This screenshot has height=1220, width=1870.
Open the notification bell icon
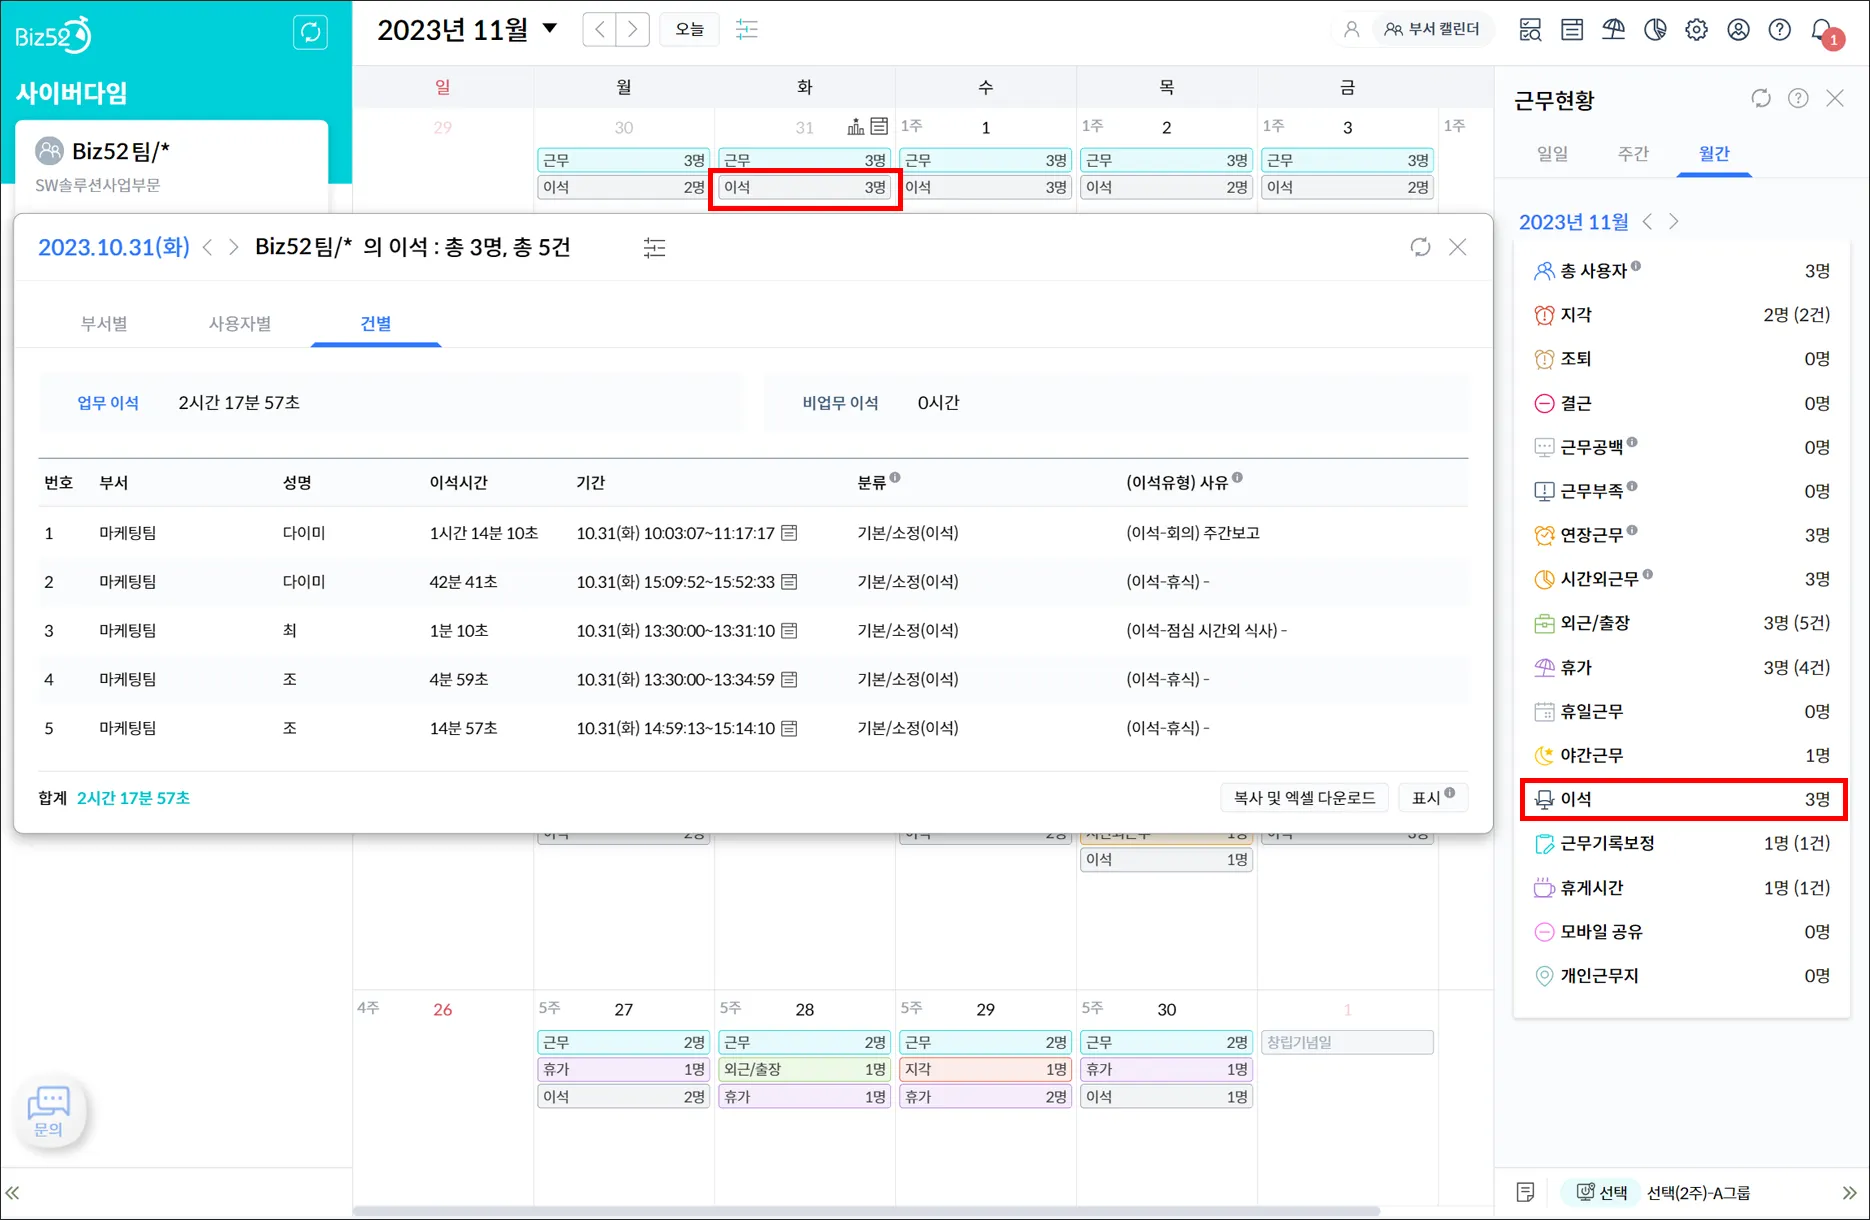(1822, 31)
